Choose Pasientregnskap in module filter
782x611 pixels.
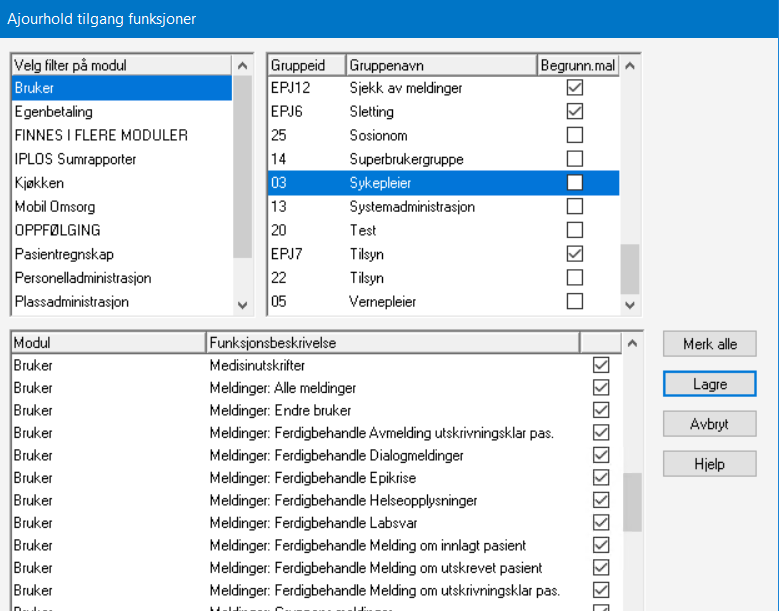[63, 254]
